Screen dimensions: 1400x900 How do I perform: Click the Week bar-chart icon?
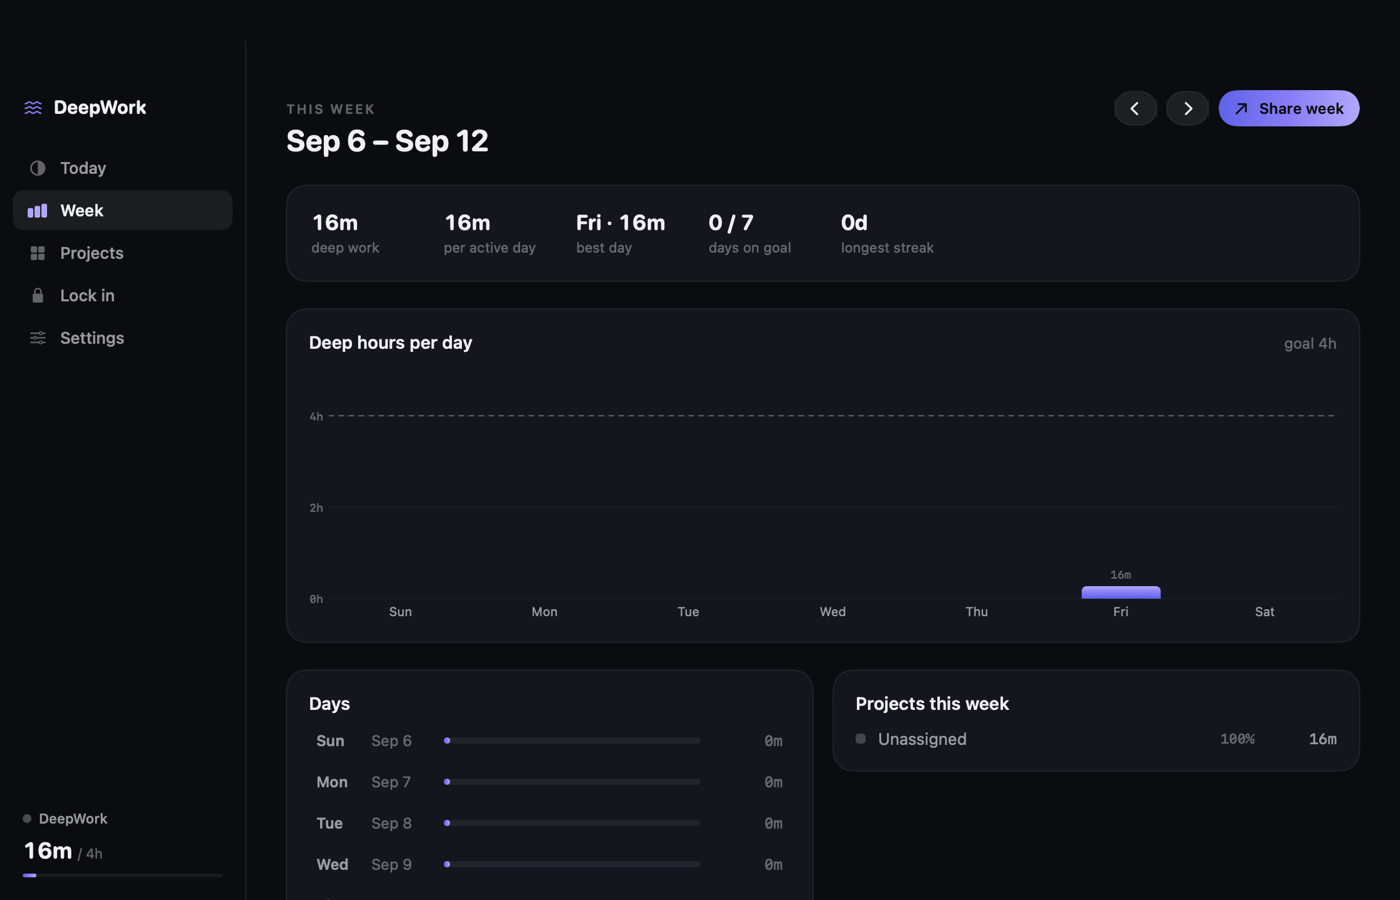click(x=37, y=211)
